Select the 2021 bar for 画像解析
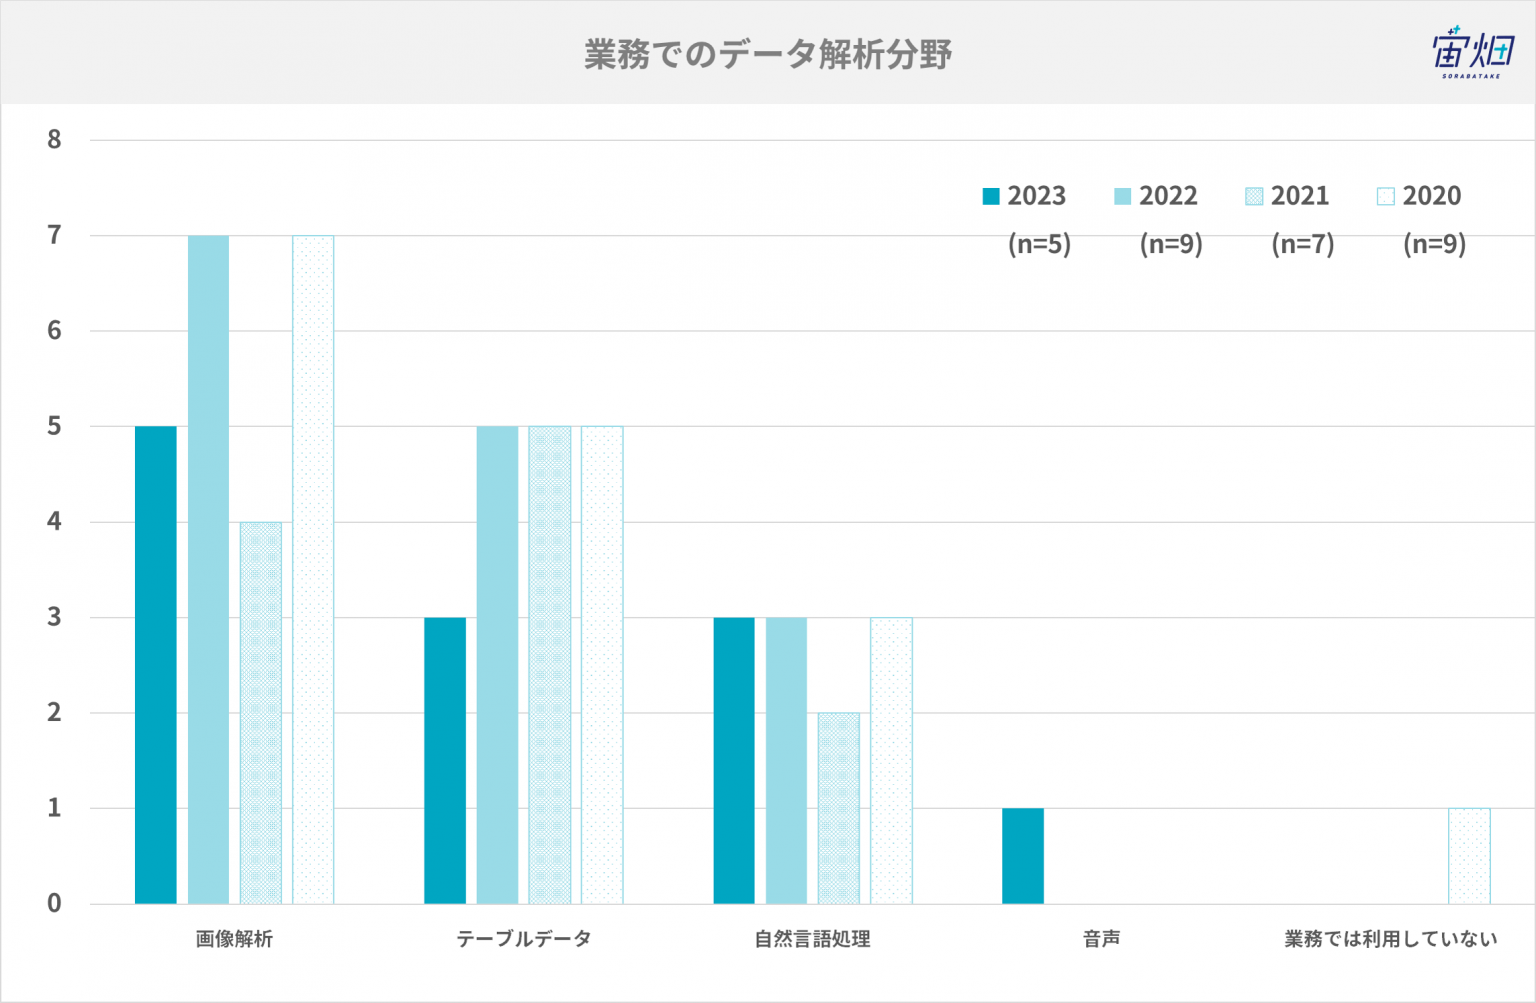The width and height of the screenshot is (1536, 1003). coord(261,713)
